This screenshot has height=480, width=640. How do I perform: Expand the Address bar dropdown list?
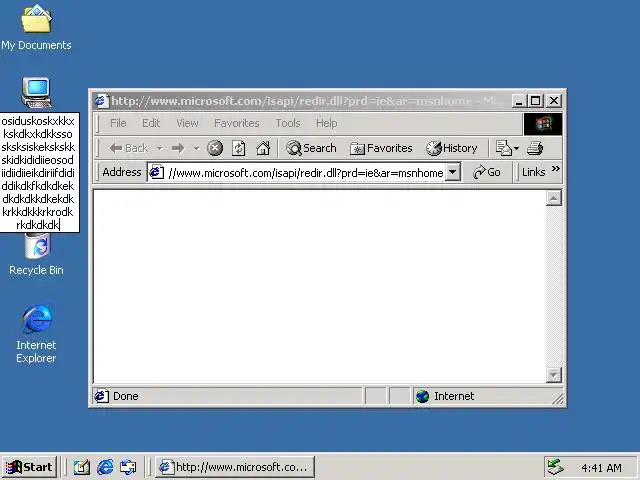[453, 172]
